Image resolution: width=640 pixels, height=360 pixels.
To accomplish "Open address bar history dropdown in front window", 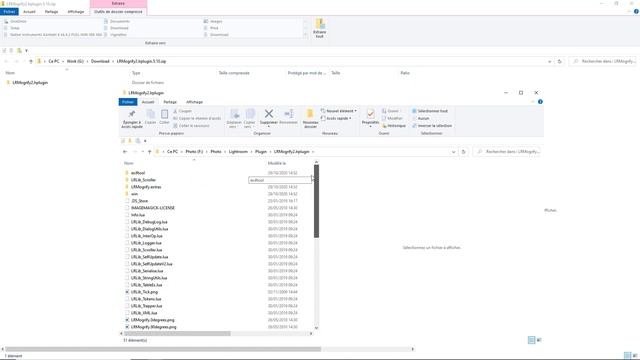I will 453,152.
